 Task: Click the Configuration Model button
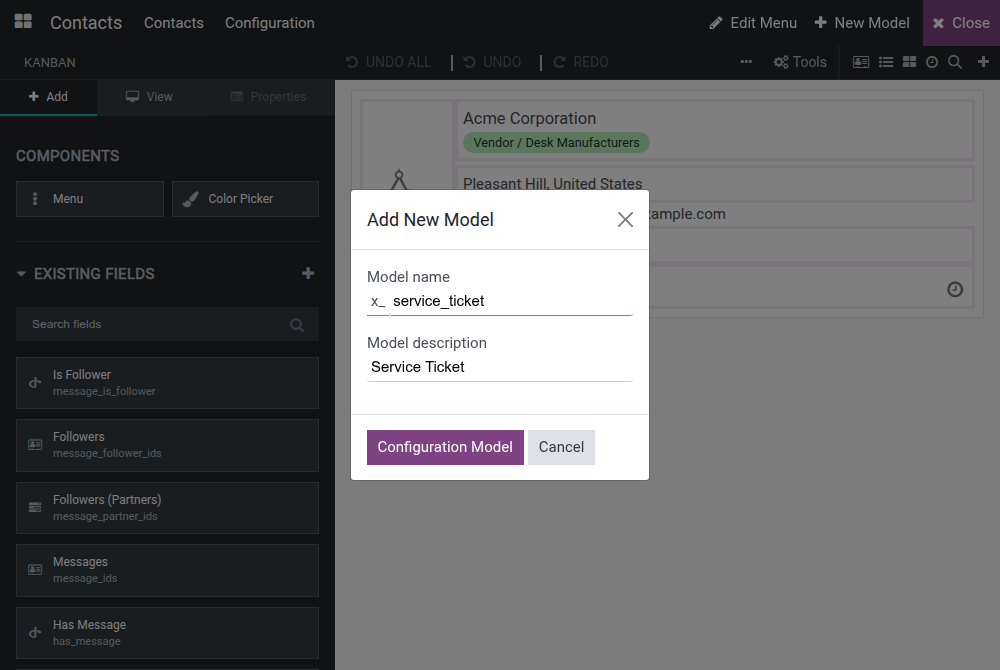(x=445, y=447)
